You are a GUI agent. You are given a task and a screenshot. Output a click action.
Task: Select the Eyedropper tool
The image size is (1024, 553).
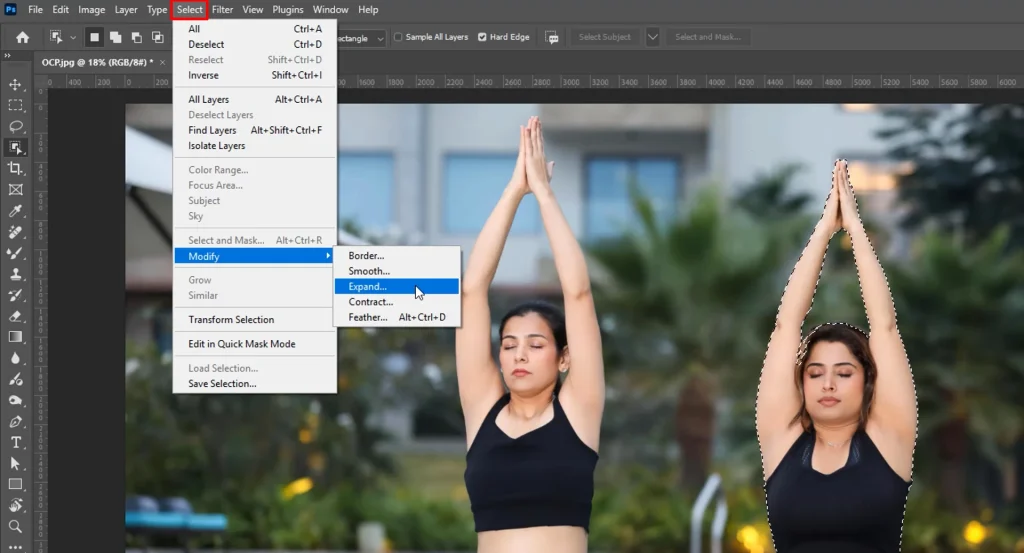tap(15, 210)
